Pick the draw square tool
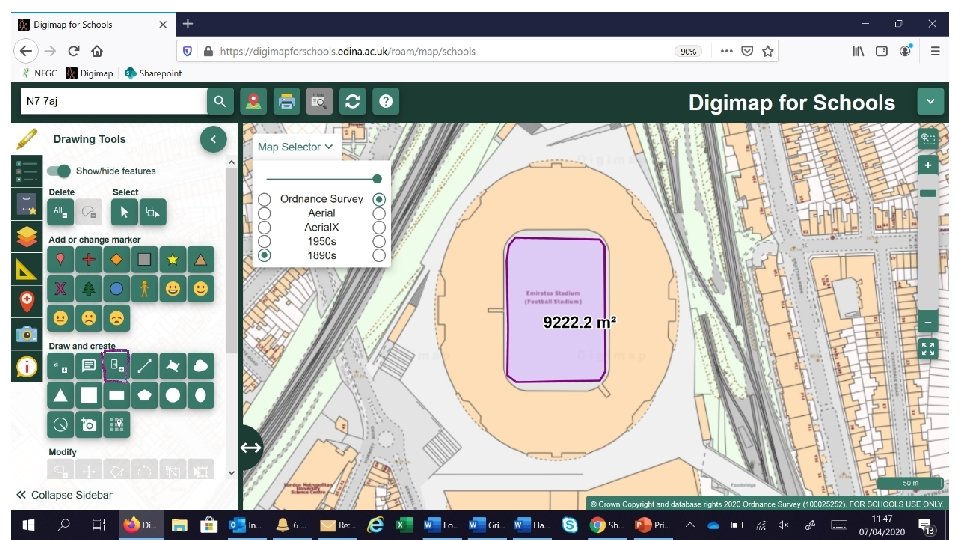Viewport: 960px width, 540px height. 88,396
